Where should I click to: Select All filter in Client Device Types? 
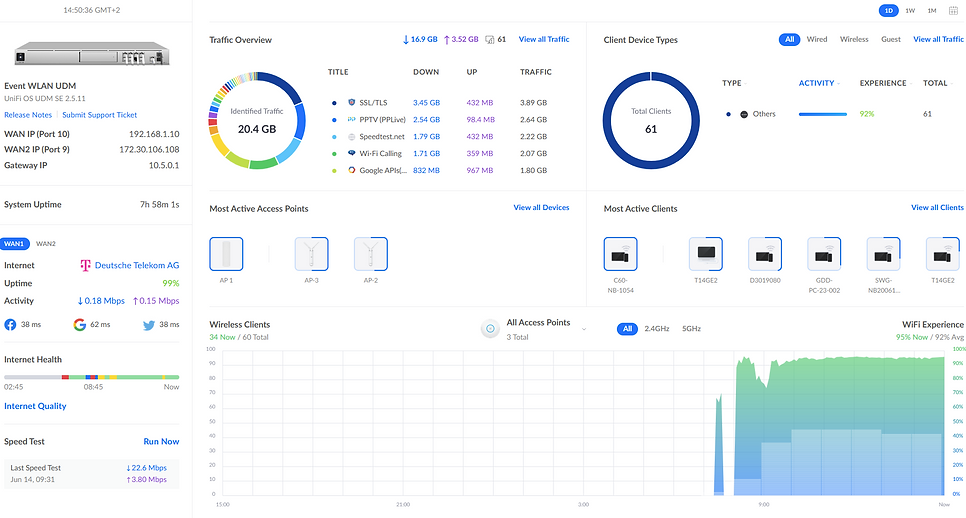point(789,39)
